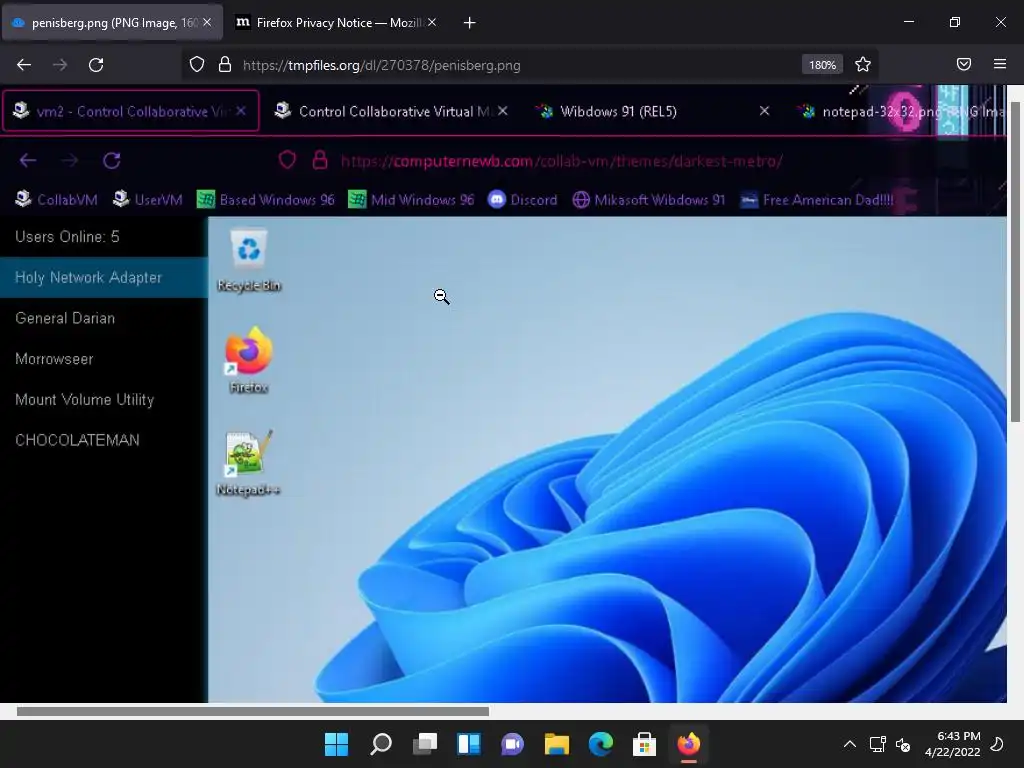Viewport: 1024px width, 768px height.
Task: Open the Mikasoft Wibdows 91 bookmark
Action: point(649,200)
